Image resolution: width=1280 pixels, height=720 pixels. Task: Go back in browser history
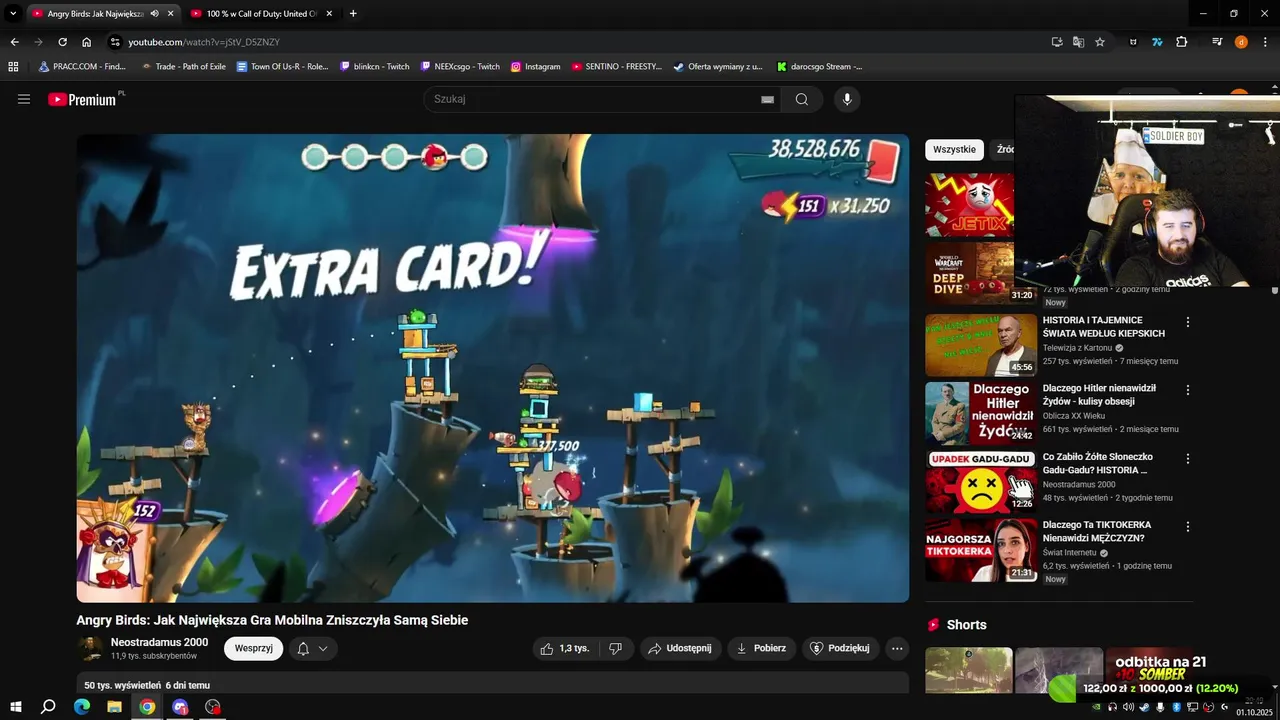[x=14, y=42]
